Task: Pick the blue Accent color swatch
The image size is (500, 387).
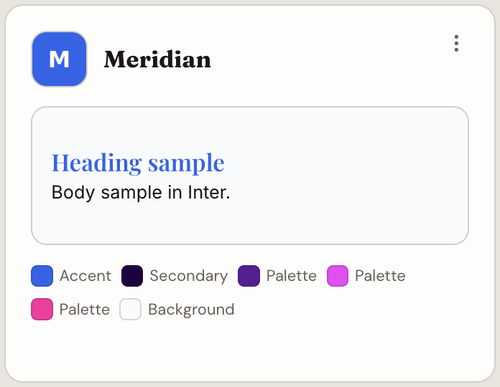Action: (42, 276)
